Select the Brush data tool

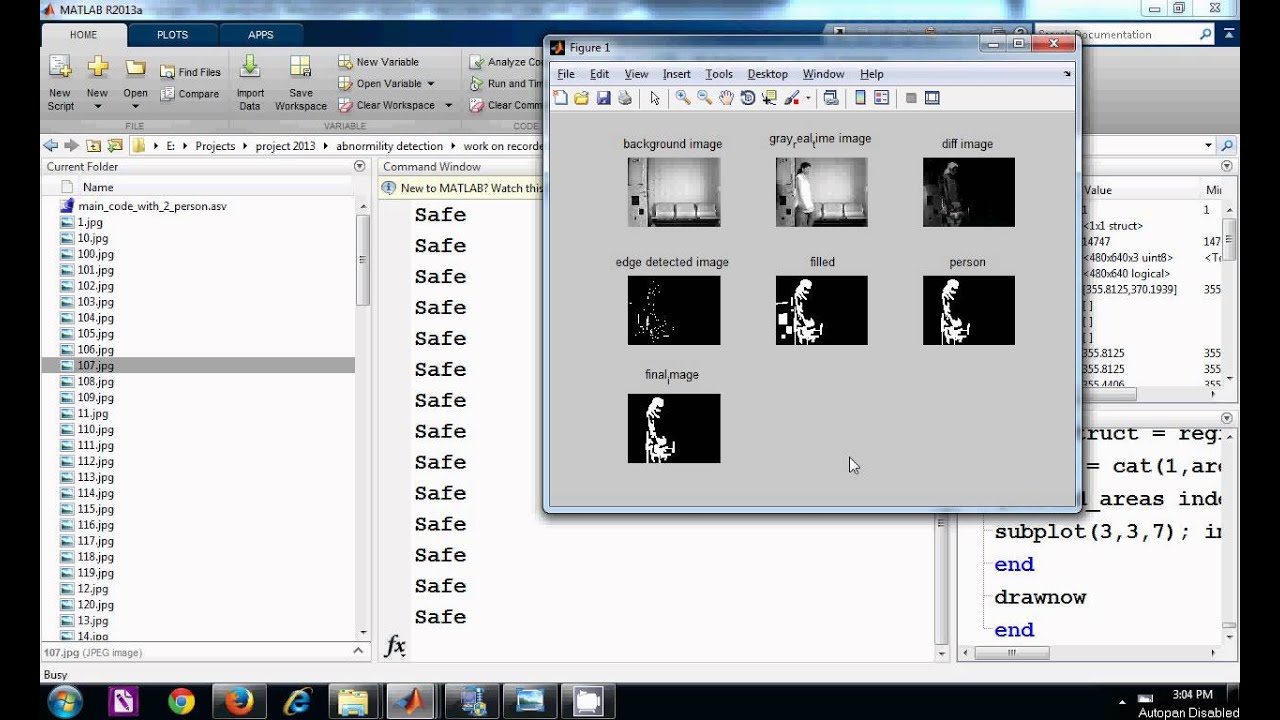[x=792, y=98]
